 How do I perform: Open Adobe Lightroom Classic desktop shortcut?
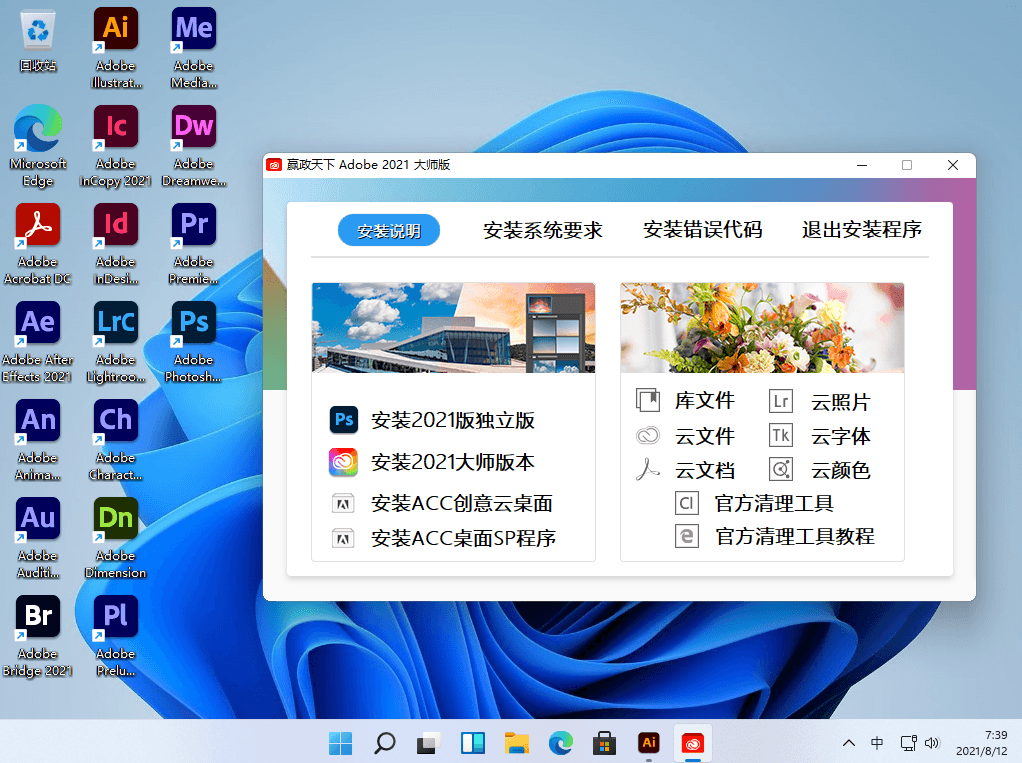coord(116,342)
